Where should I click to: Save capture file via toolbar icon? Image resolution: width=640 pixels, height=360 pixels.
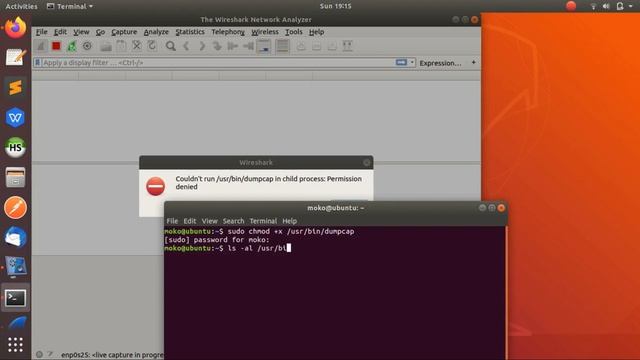[x=121, y=46]
